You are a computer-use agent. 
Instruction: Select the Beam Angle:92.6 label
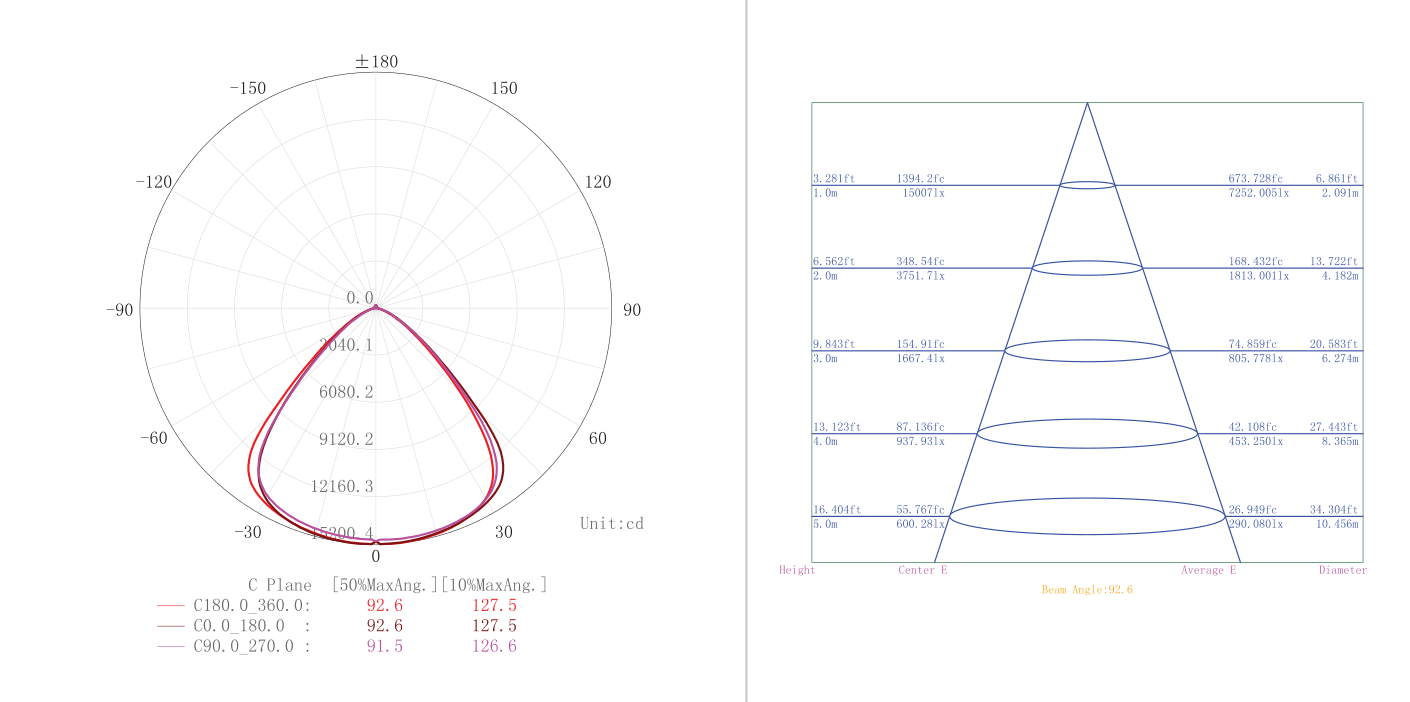(1087, 590)
